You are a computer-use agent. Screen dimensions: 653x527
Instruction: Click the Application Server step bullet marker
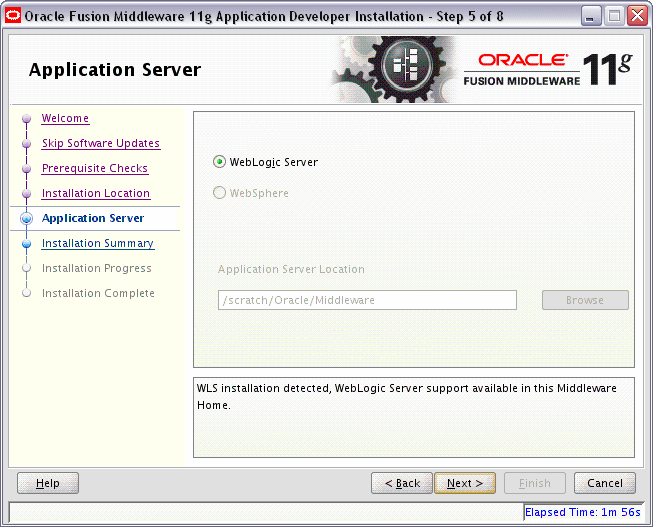[x=27, y=219]
